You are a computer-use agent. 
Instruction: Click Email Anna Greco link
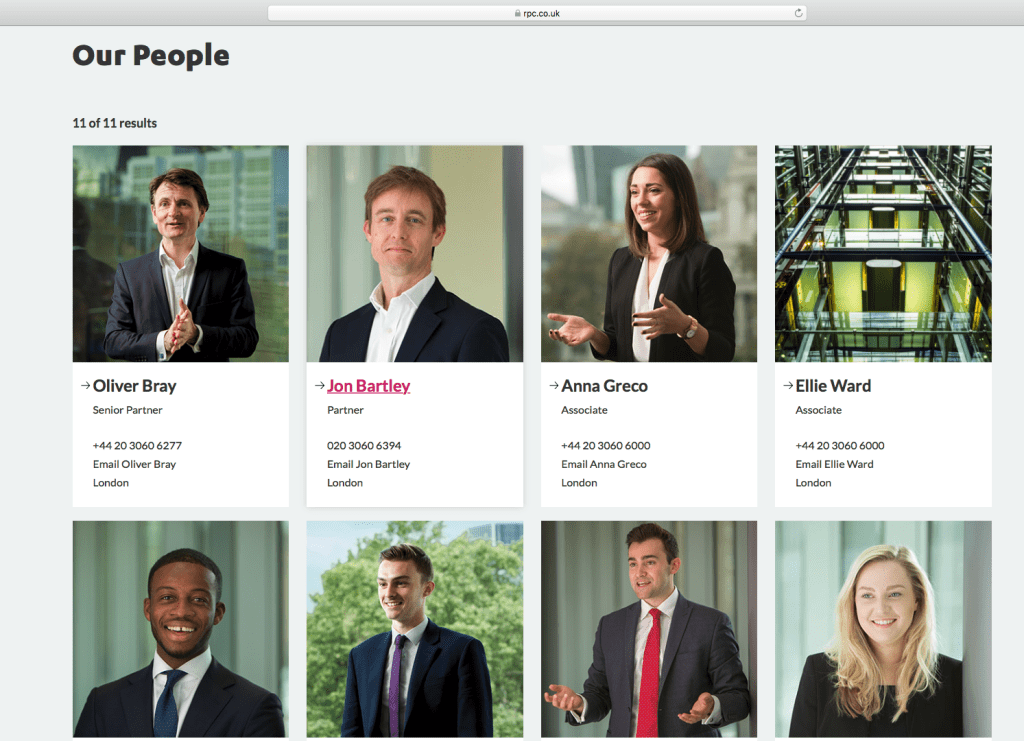pos(603,464)
